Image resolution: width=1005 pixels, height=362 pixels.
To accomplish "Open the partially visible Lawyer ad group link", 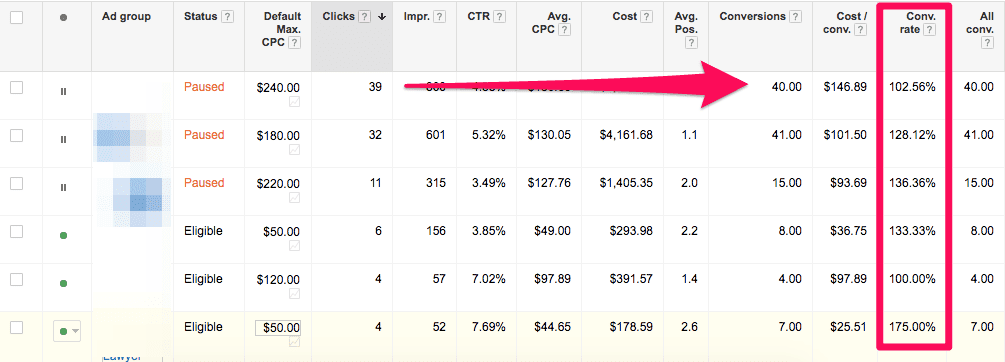I will click(122, 358).
